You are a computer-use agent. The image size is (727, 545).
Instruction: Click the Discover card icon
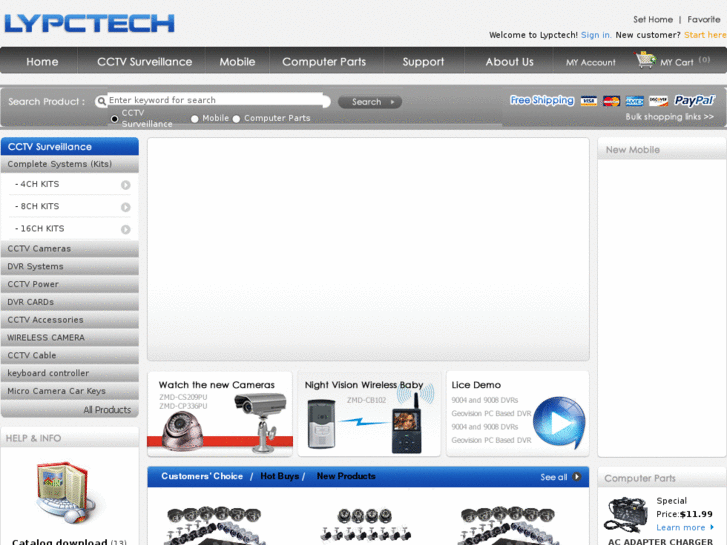[x=658, y=101]
